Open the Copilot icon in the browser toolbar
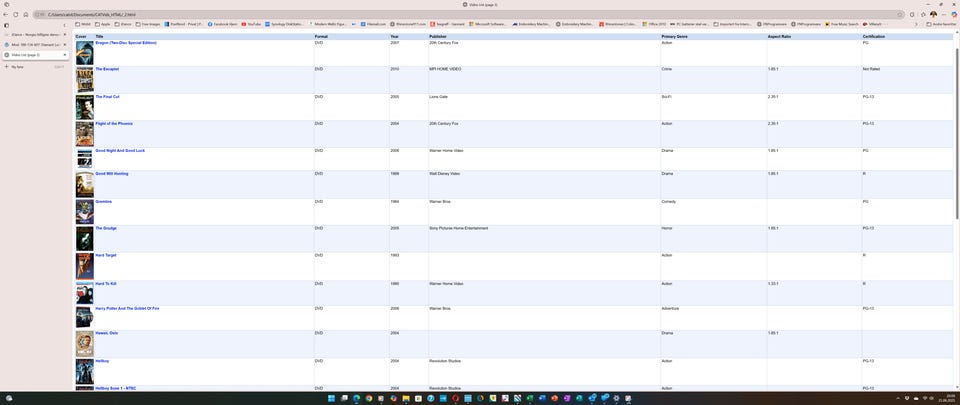 pos(954,14)
